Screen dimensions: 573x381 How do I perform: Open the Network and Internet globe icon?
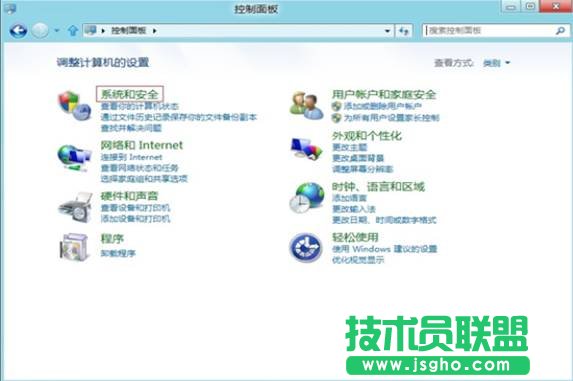(x=74, y=157)
